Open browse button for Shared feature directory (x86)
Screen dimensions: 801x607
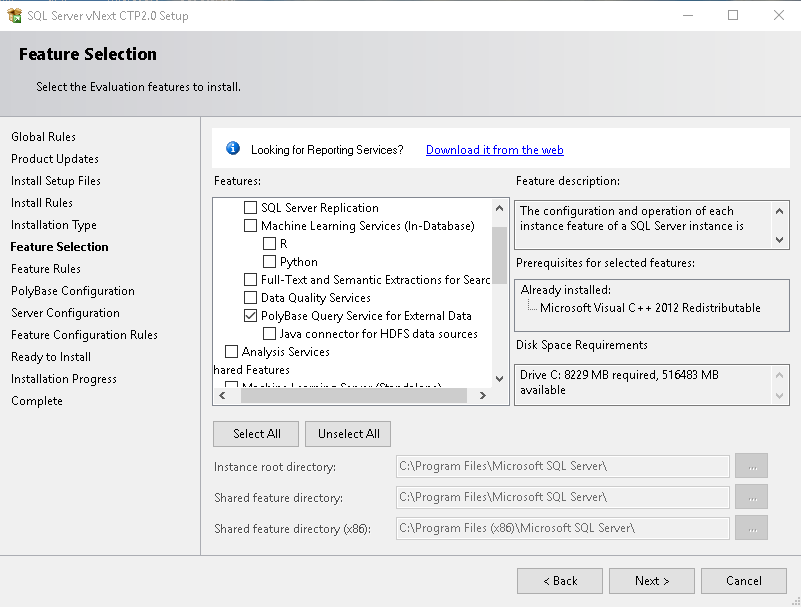(751, 528)
